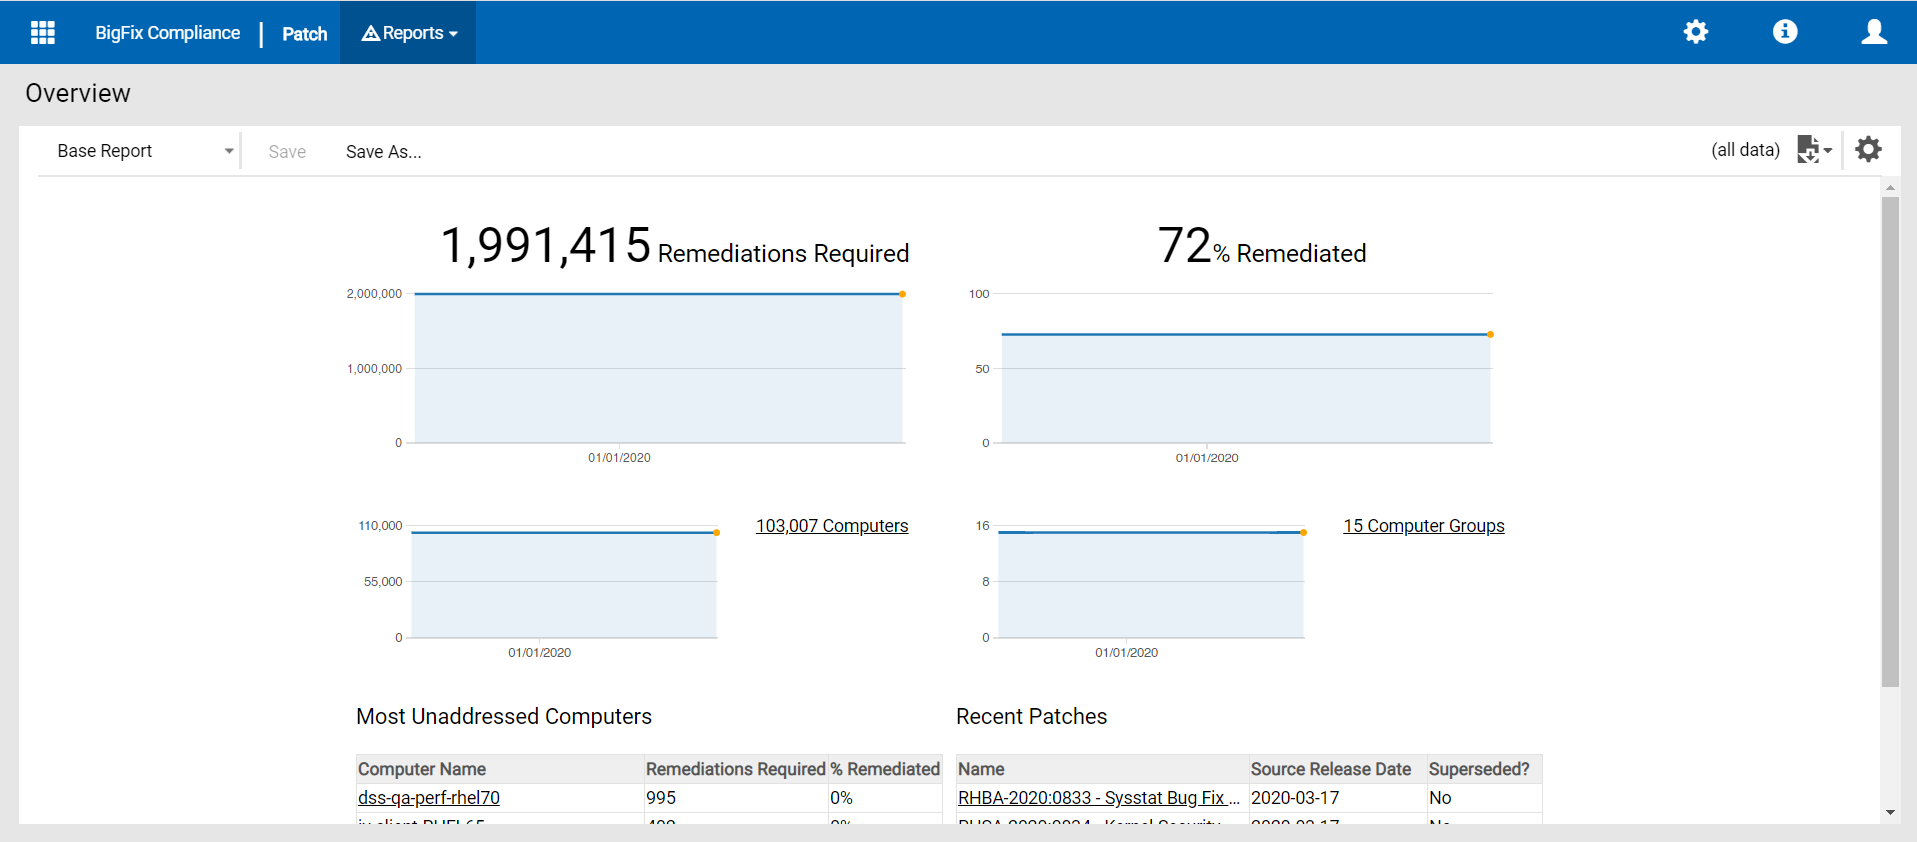The image size is (1917, 842).
Task: Click the export report icon
Action: [x=1807, y=150]
